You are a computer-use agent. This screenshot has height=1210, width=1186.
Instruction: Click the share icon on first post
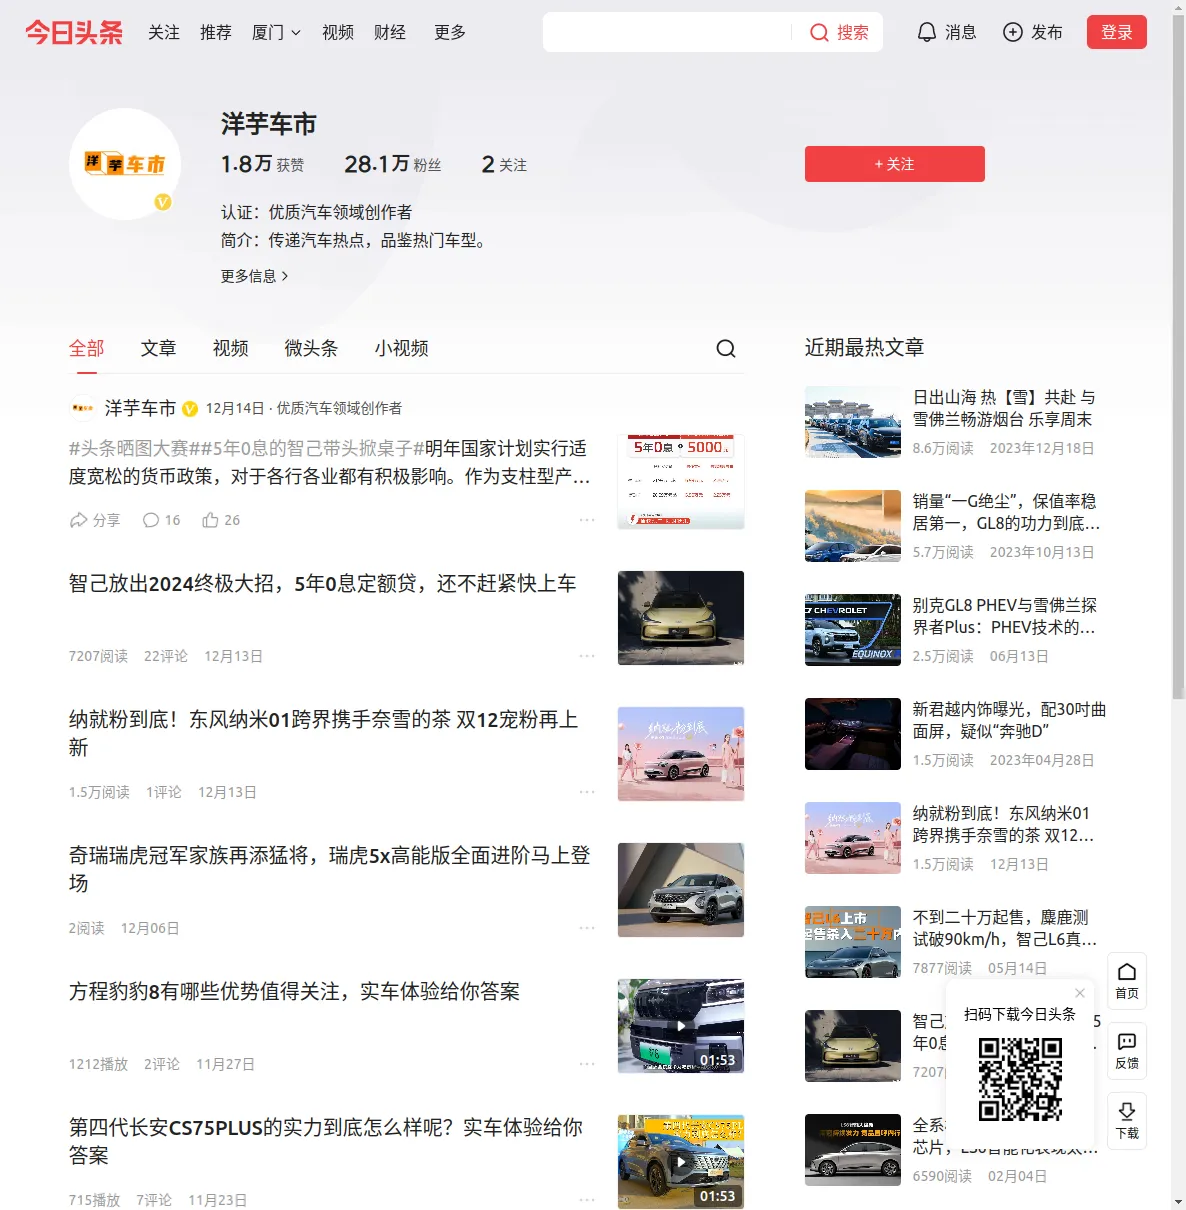pyautogui.click(x=78, y=520)
